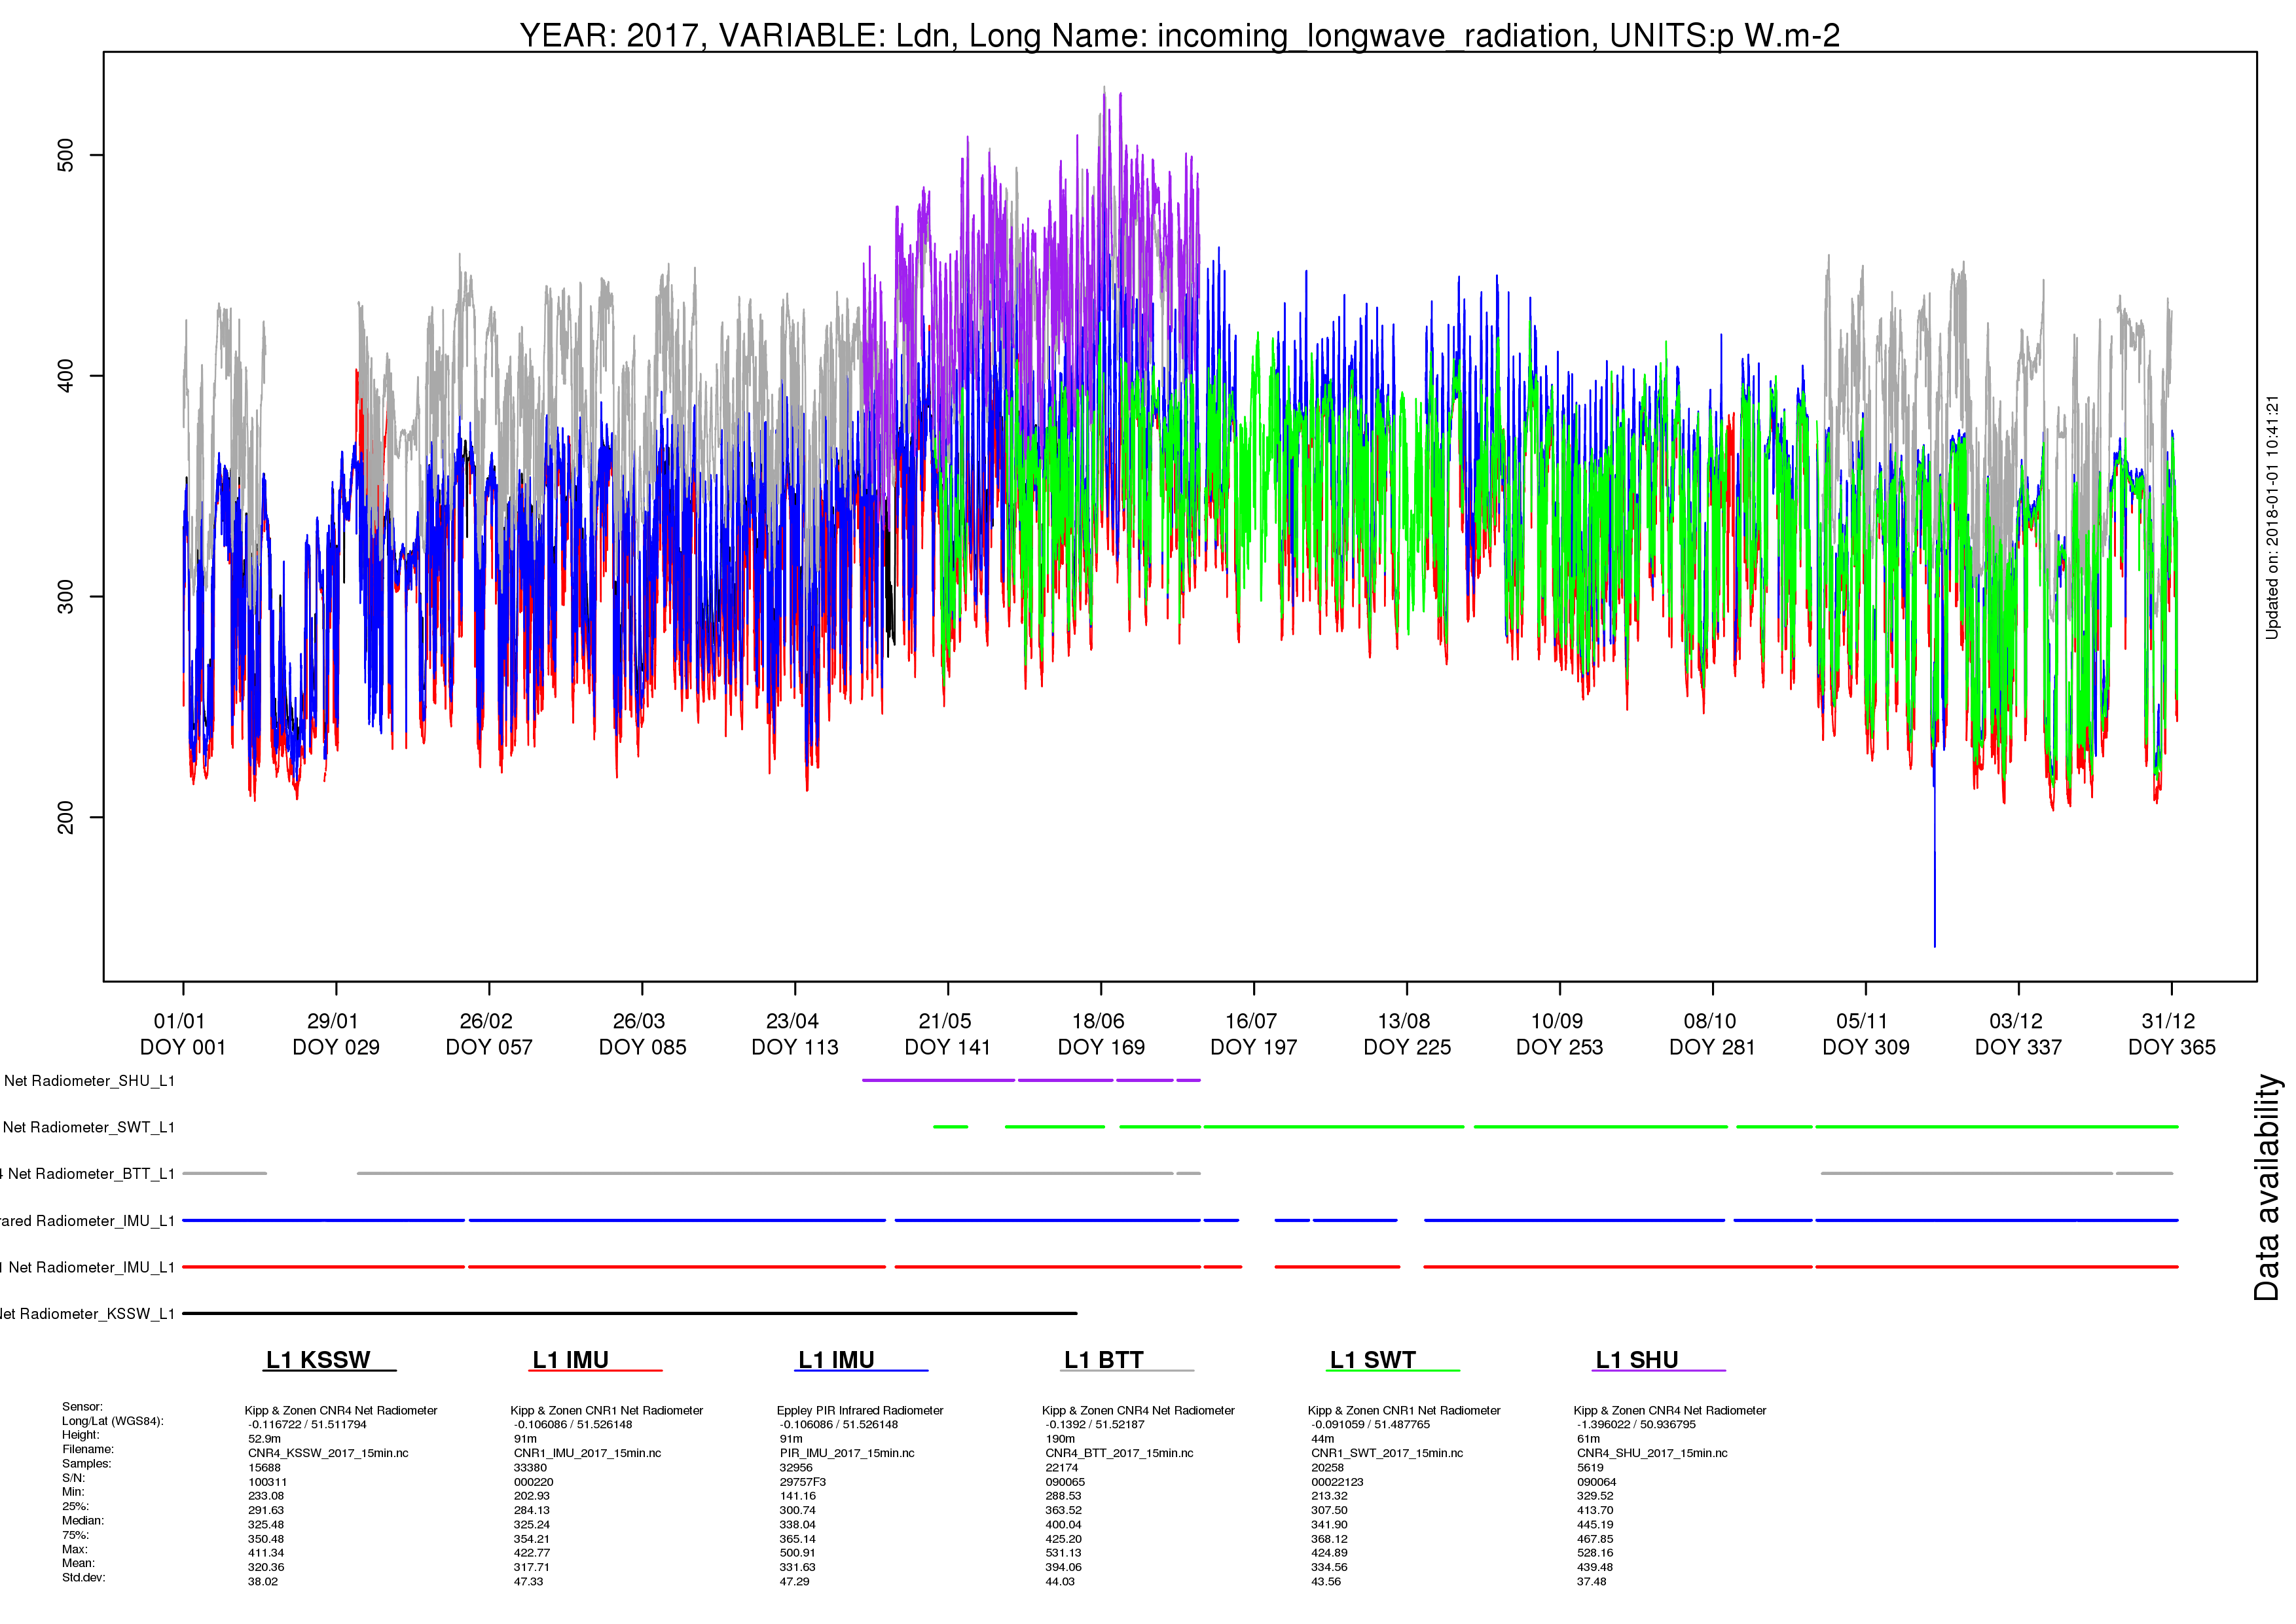The width and height of the screenshot is (2296, 1624).
Task: Click the 'Net Radiometer_SWT_L1' availability row label
Action: tap(89, 1127)
